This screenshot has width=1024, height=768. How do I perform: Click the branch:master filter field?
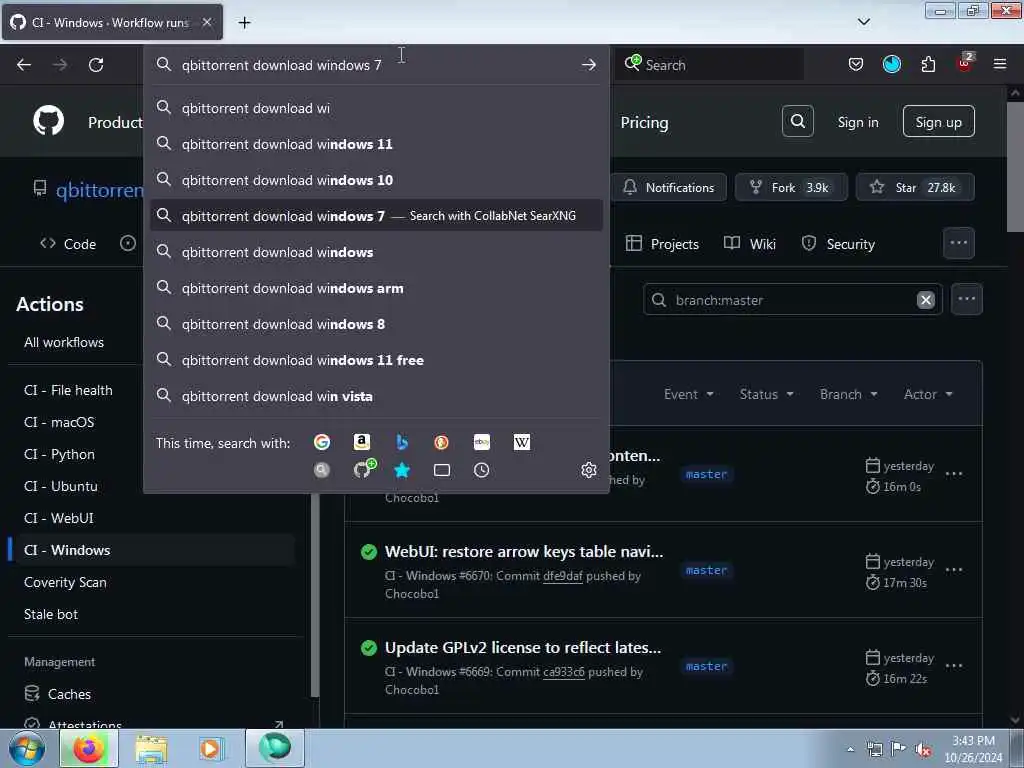(x=792, y=300)
